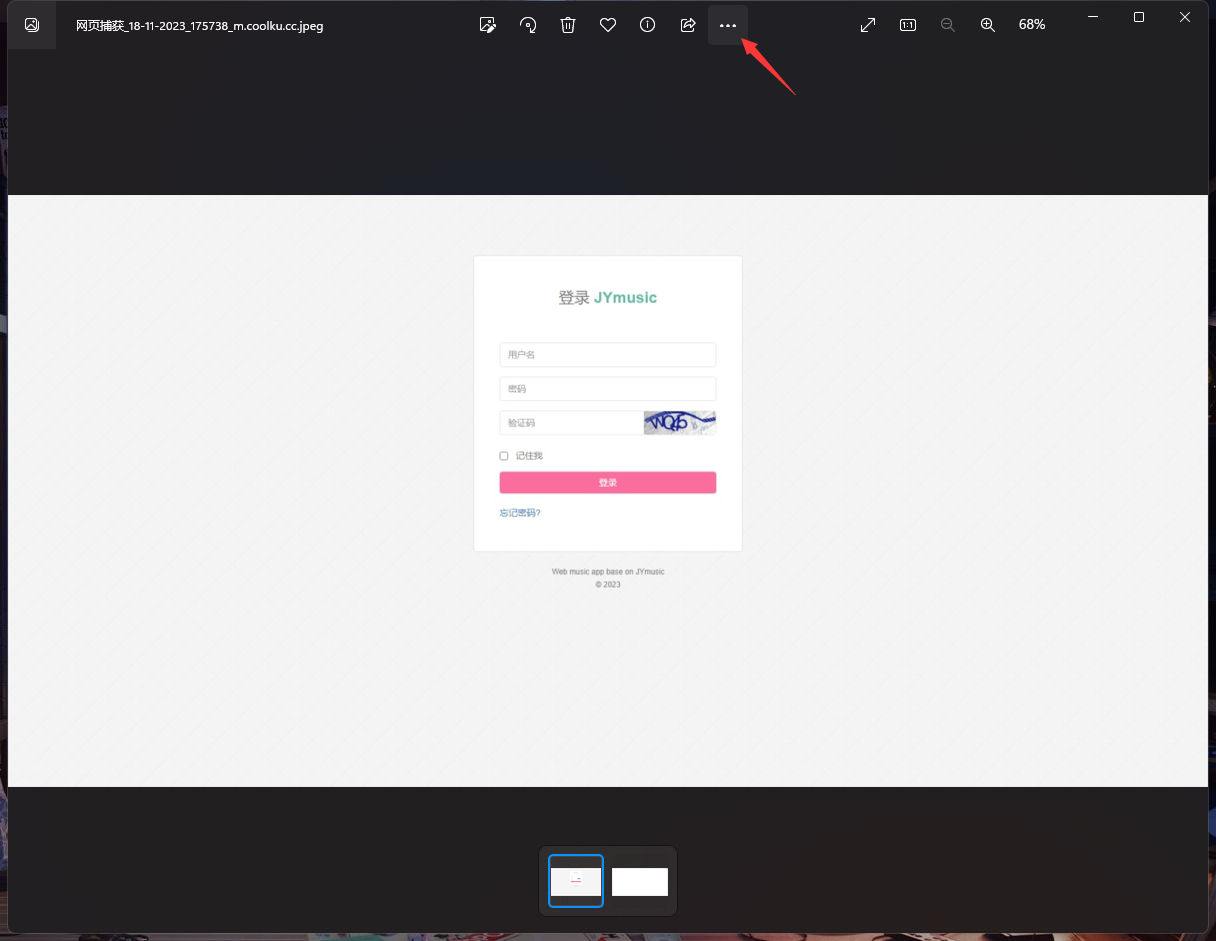This screenshot has width=1216, height=941.
Task: Click the 用户名 input field
Action: coord(608,355)
